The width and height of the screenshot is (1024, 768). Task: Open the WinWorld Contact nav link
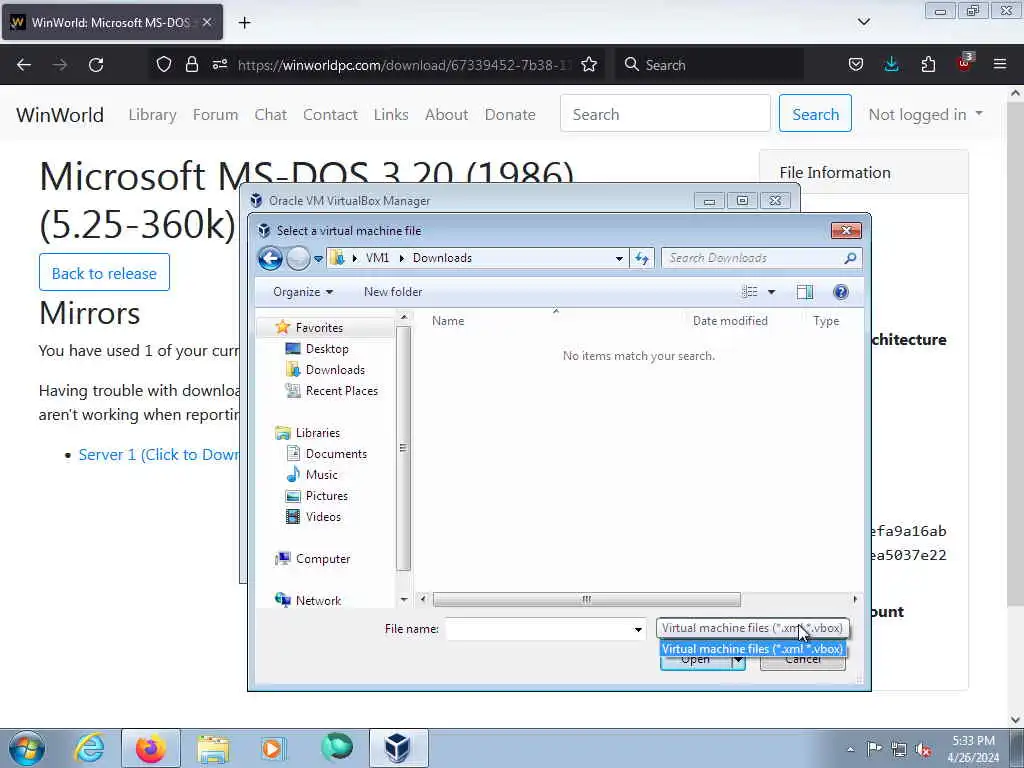click(330, 114)
